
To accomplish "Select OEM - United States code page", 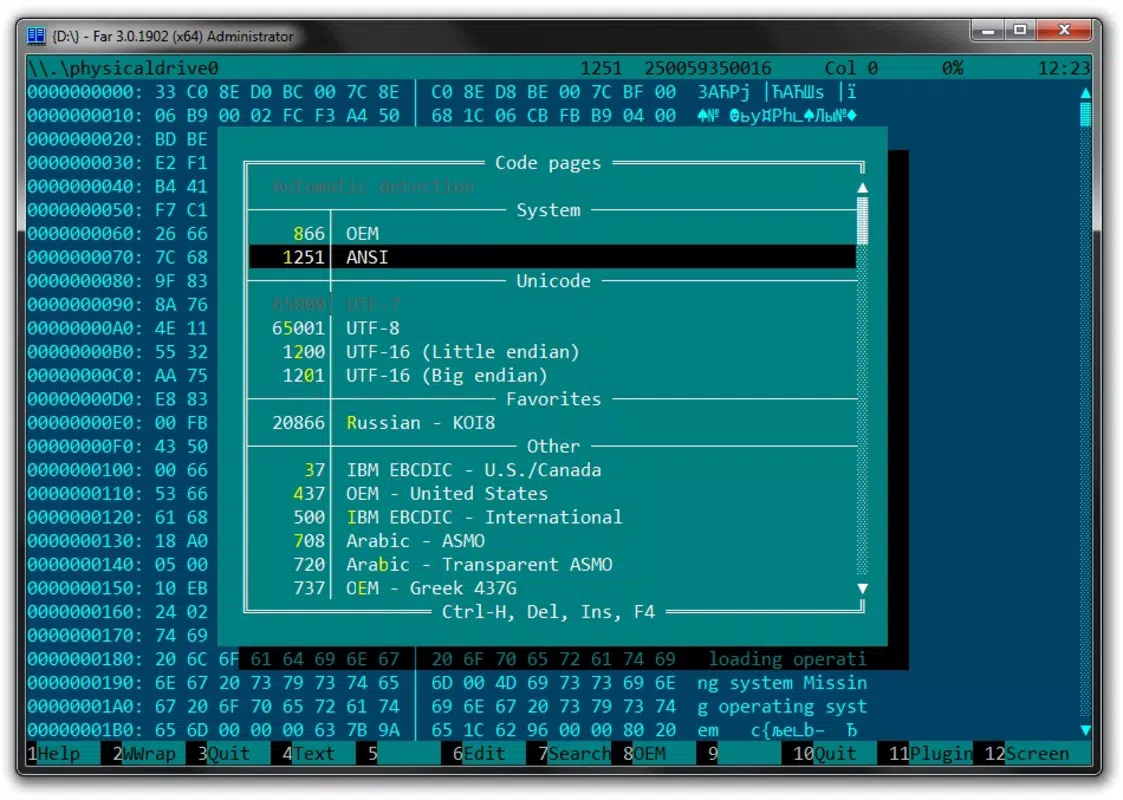I will pyautogui.click(x=552, y=493).
